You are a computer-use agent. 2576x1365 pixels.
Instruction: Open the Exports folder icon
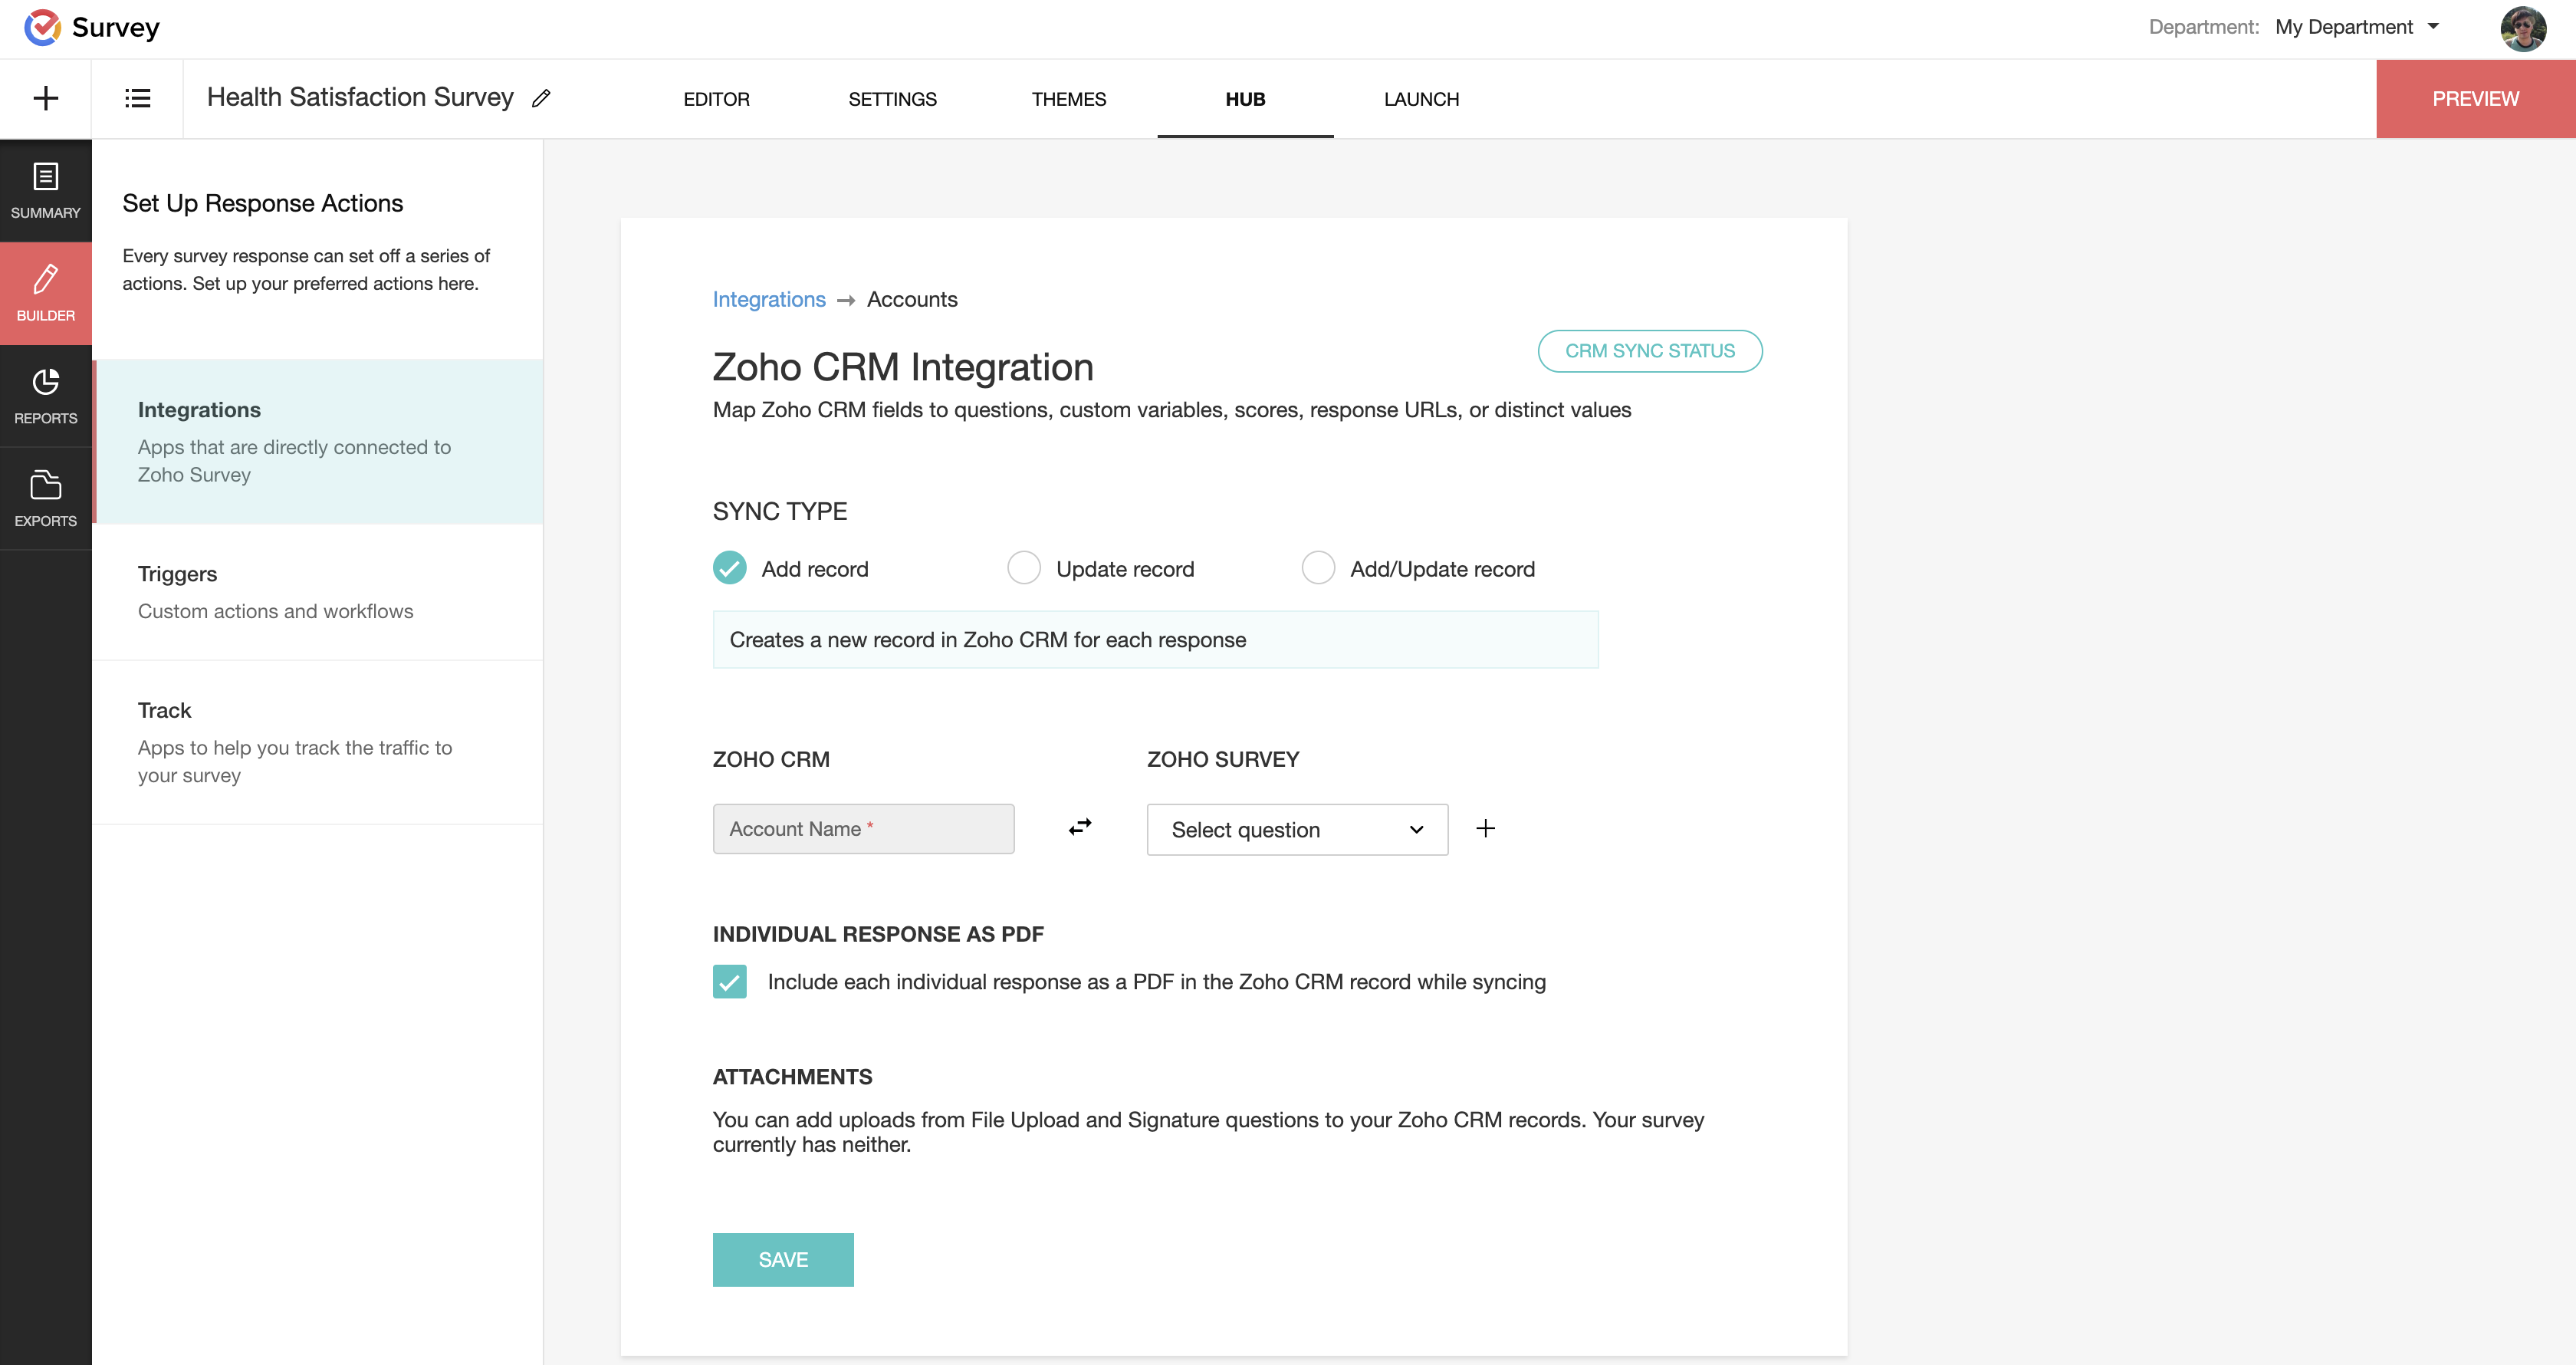[45, 498]
